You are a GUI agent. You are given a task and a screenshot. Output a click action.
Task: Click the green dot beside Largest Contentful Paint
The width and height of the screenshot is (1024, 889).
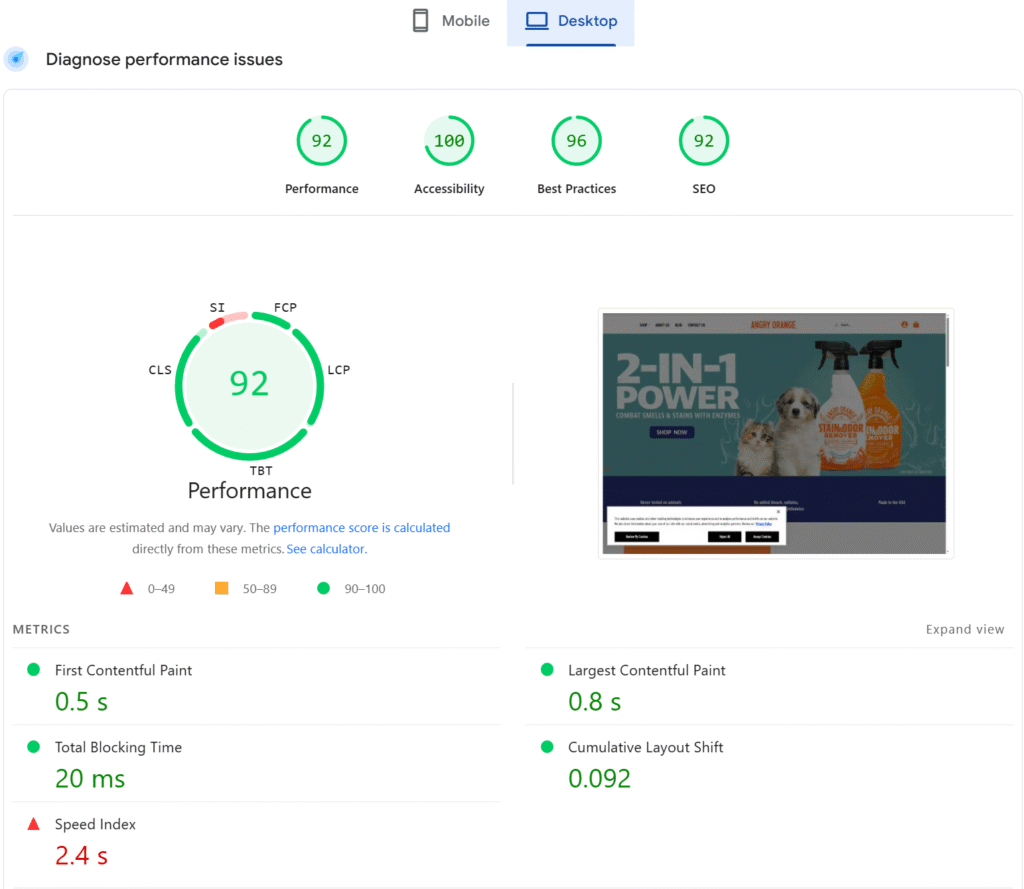tap(547, 670)
